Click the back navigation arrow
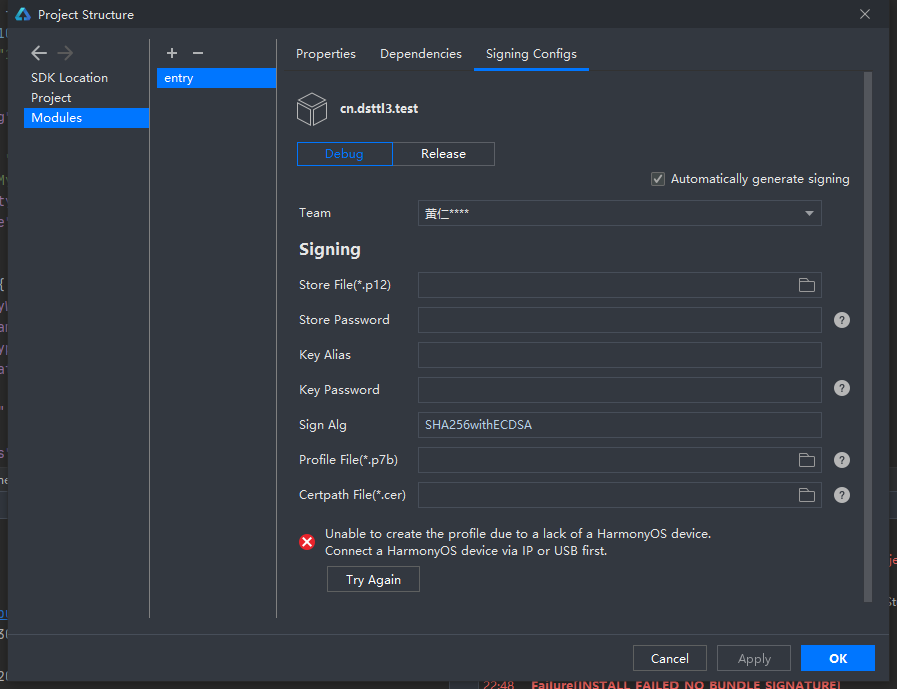897x689 pixels. tap(39, 53)
